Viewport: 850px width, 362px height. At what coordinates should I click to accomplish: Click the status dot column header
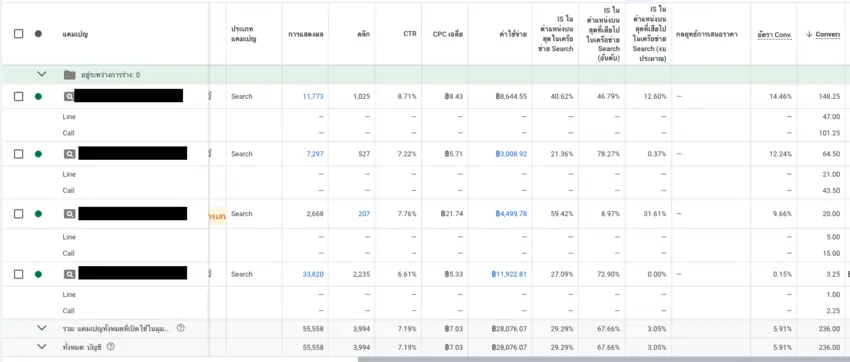tap(38, 34)
